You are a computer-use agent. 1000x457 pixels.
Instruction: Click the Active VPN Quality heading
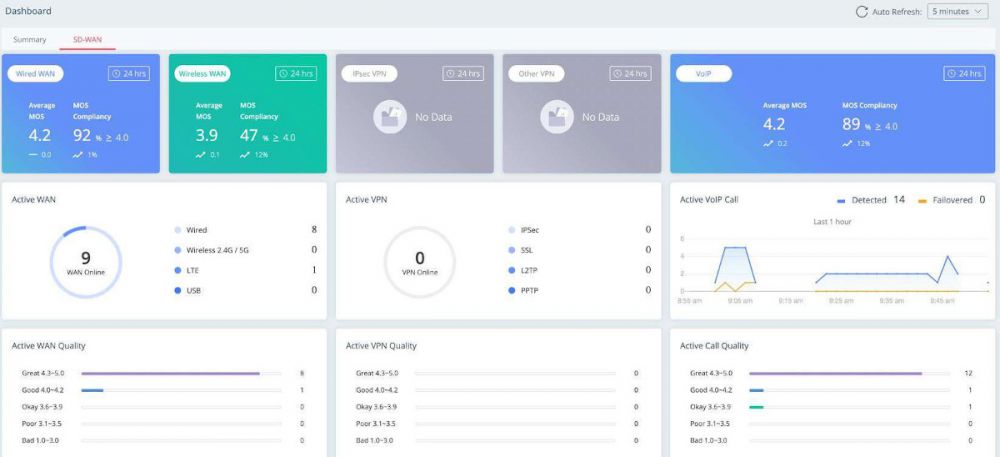381,345
